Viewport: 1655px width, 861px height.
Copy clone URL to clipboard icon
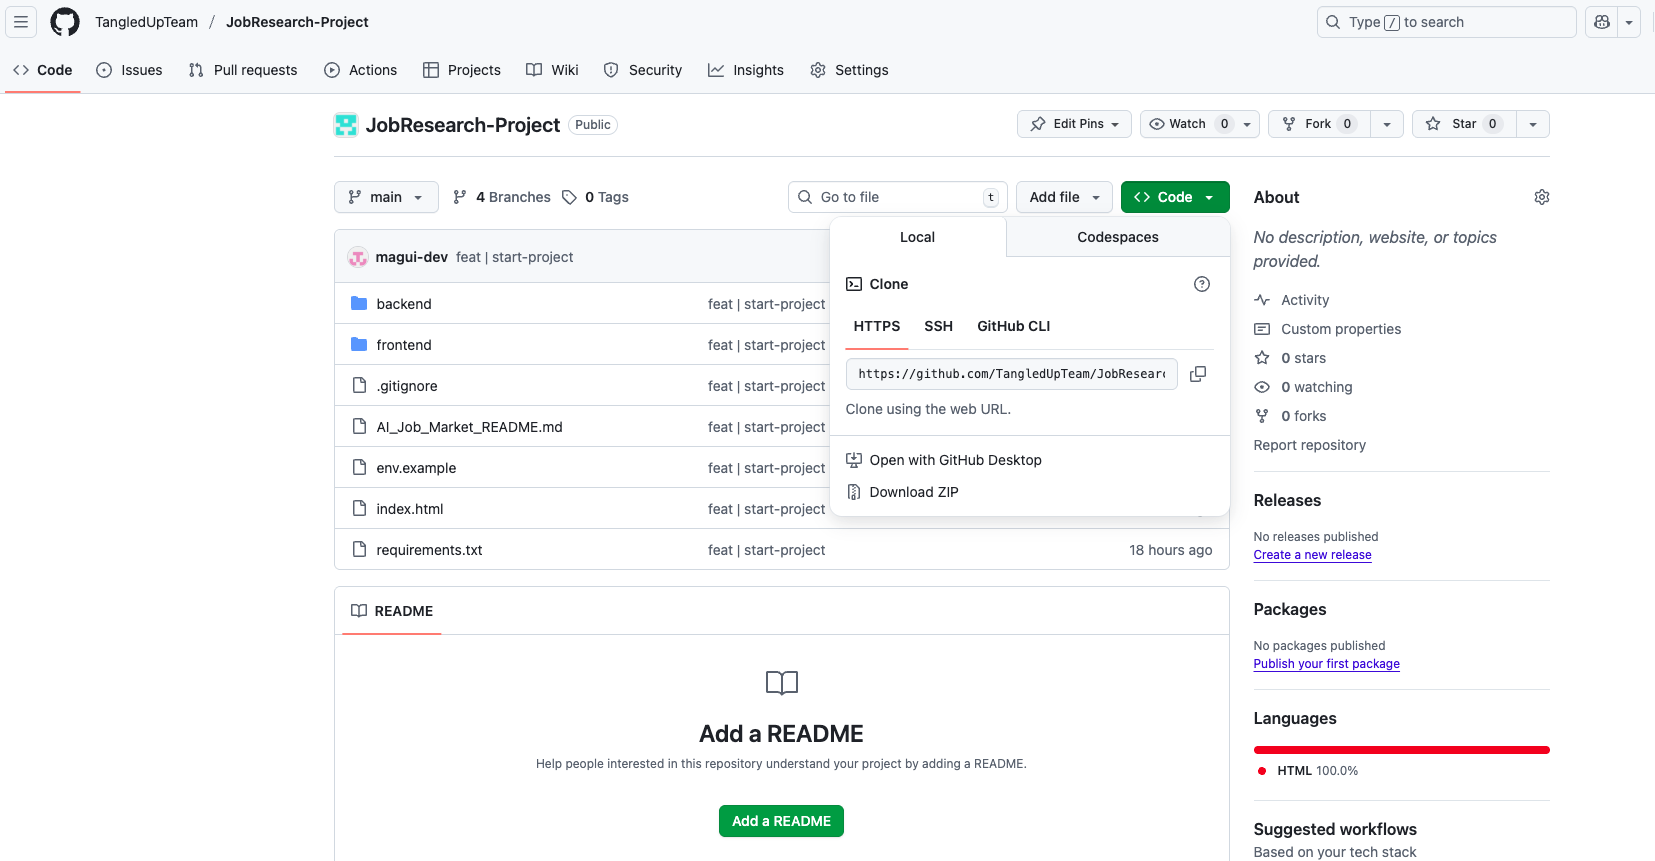click(1198, 374)
